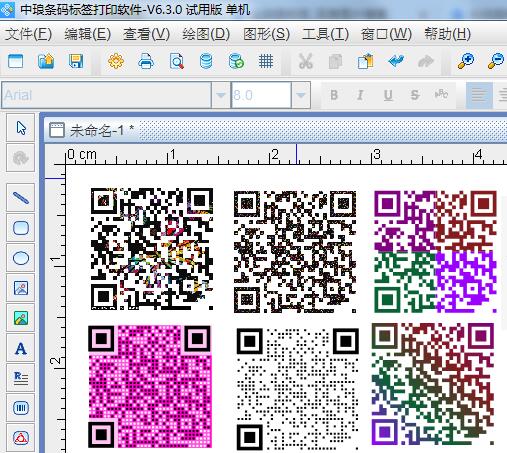Open the 文件(F) menu

click(x=28, y=34)
